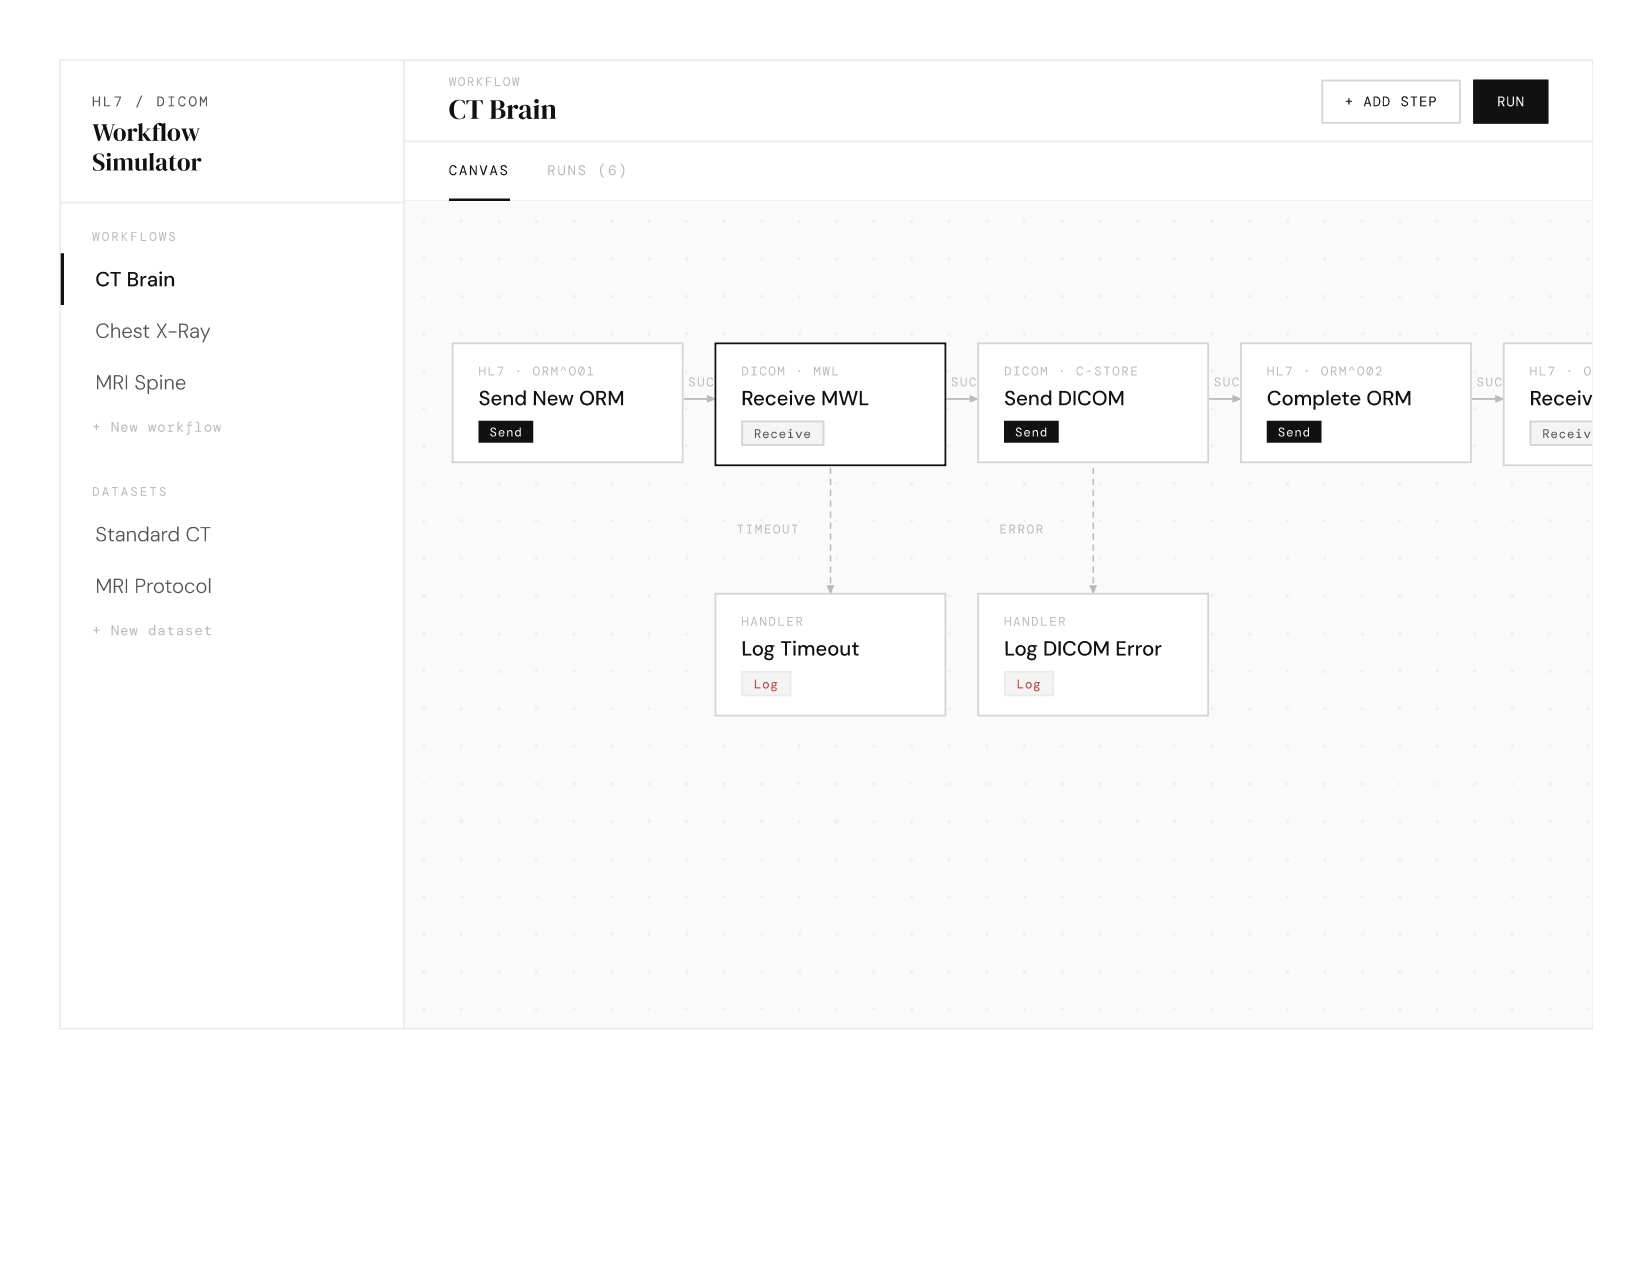The width and height of the screenshot is (1650, 1275).
Task: Switch to the RUNS (6) tab
Action: click(586, 170)
